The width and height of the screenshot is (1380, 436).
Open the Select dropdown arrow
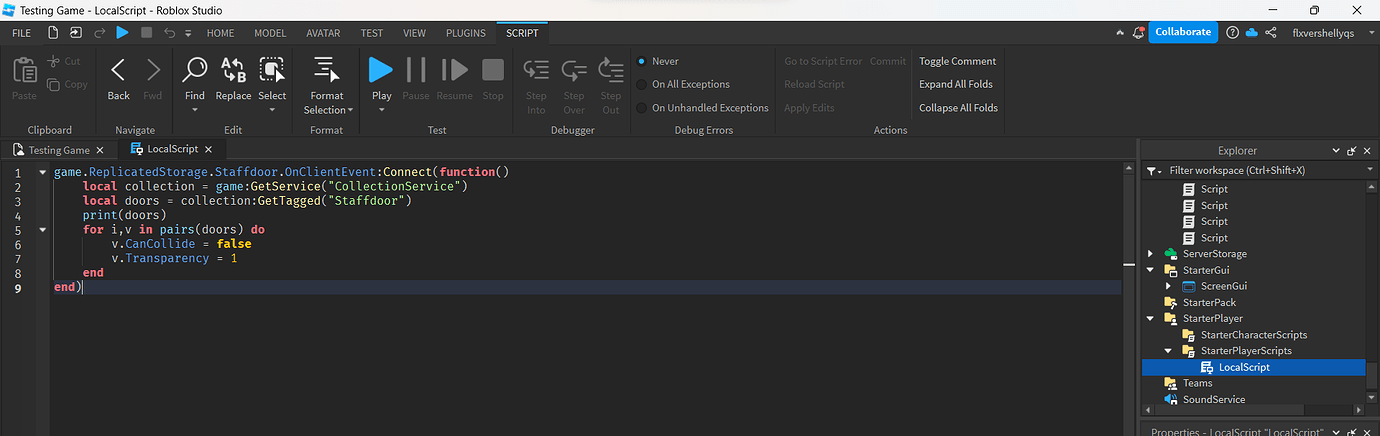pos(271,109)
